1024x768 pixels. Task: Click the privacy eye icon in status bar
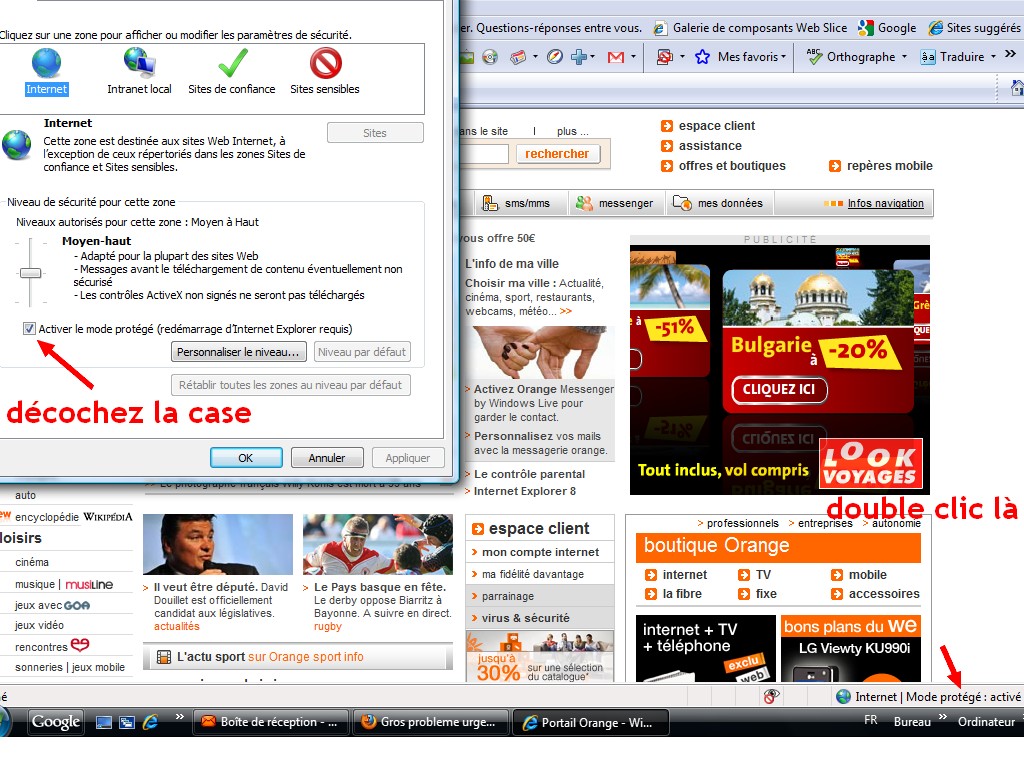pyautogui.click(x=771, y=696)
